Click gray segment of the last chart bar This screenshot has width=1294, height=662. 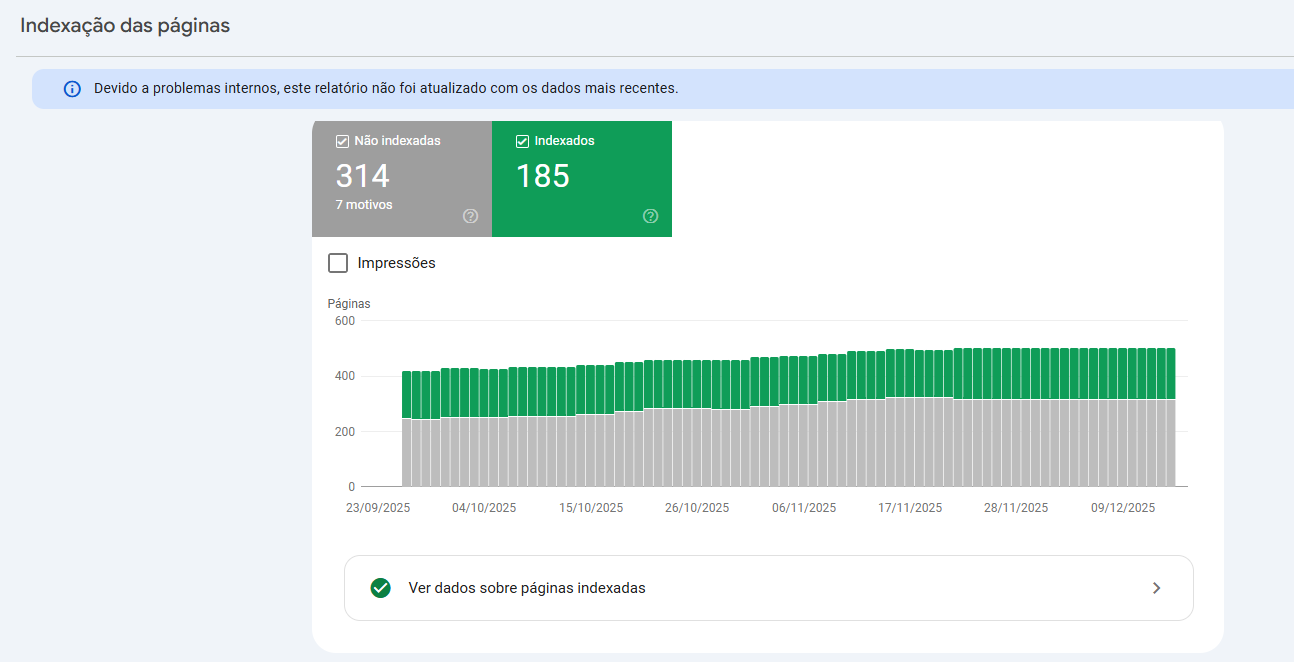click(x=1170, y=442)
